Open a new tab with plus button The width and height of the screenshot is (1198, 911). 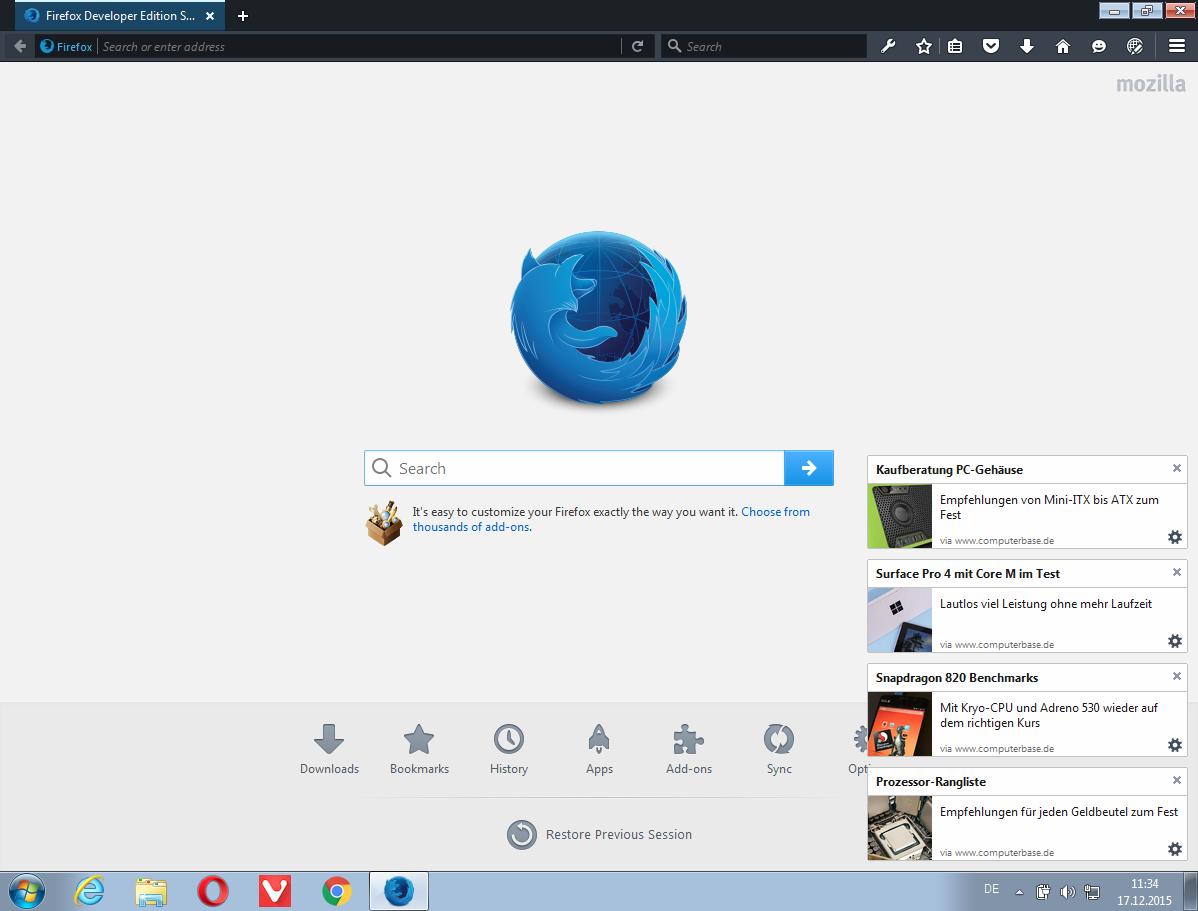243,16
